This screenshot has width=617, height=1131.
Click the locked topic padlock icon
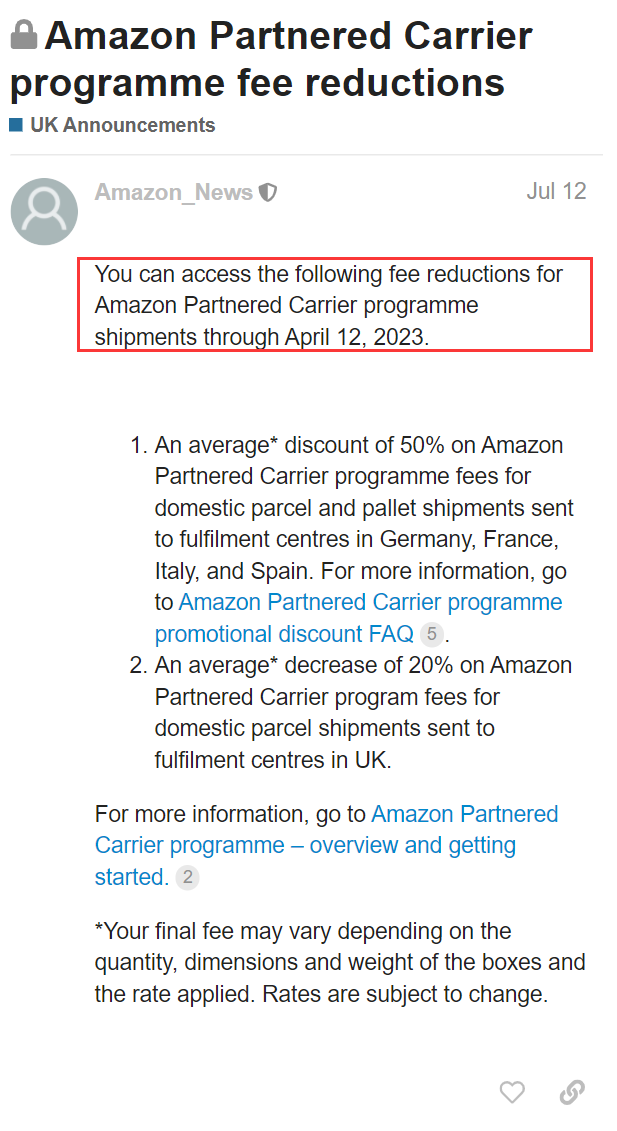pyautogui.click(x=24, y=35)
